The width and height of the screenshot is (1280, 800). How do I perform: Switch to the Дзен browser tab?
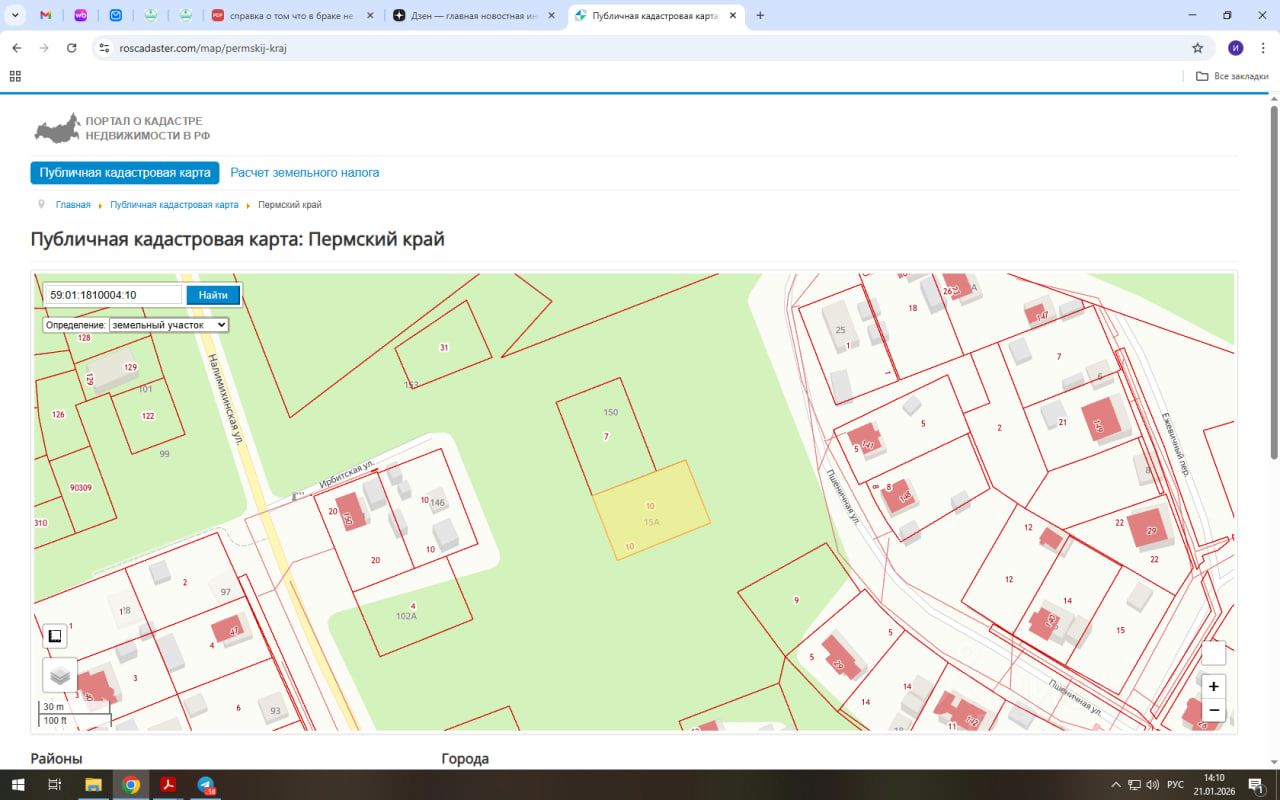coord(475,16)
